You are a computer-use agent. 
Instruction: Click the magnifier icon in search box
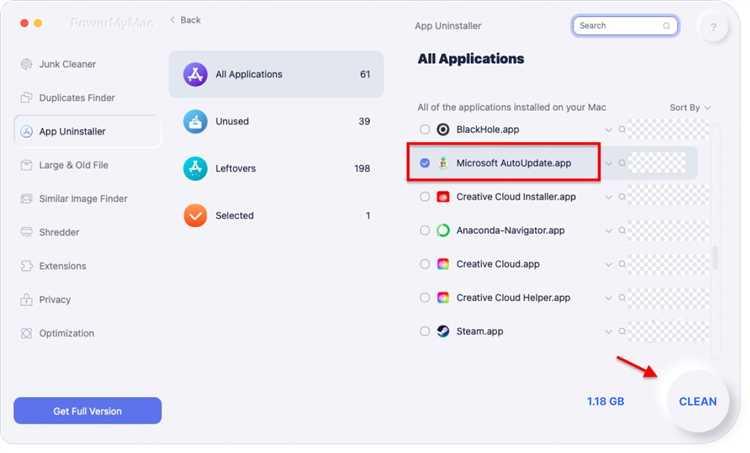pos(666,26)
